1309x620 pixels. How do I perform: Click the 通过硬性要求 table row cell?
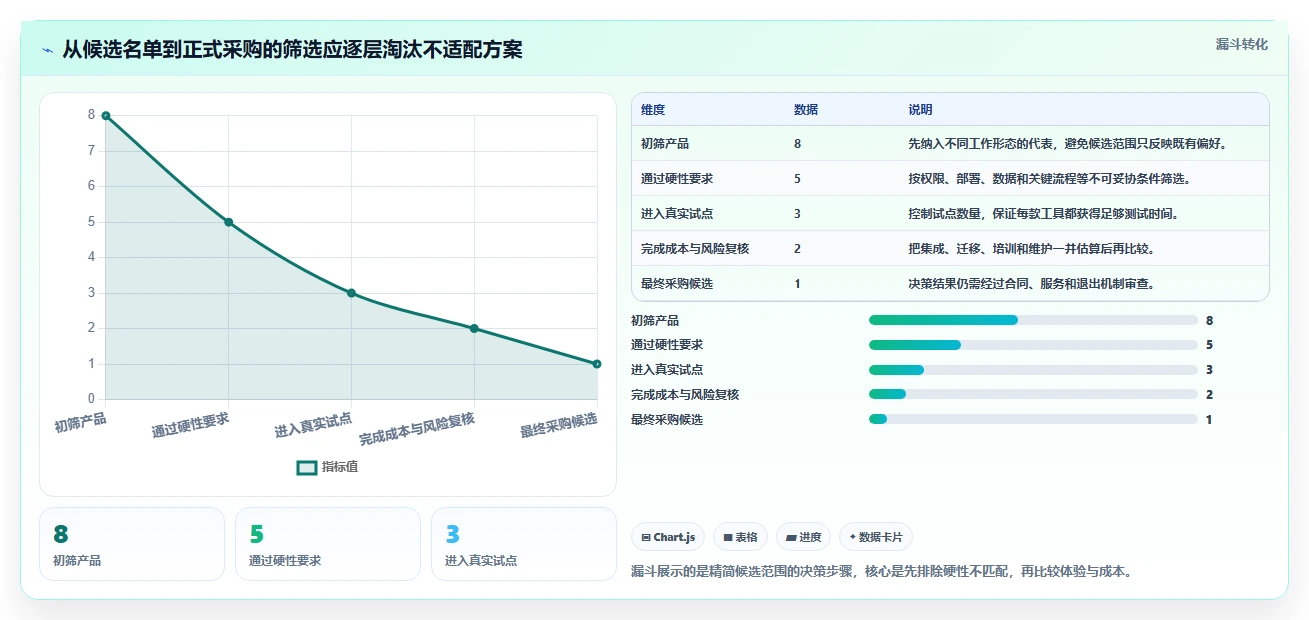point(677,179)
